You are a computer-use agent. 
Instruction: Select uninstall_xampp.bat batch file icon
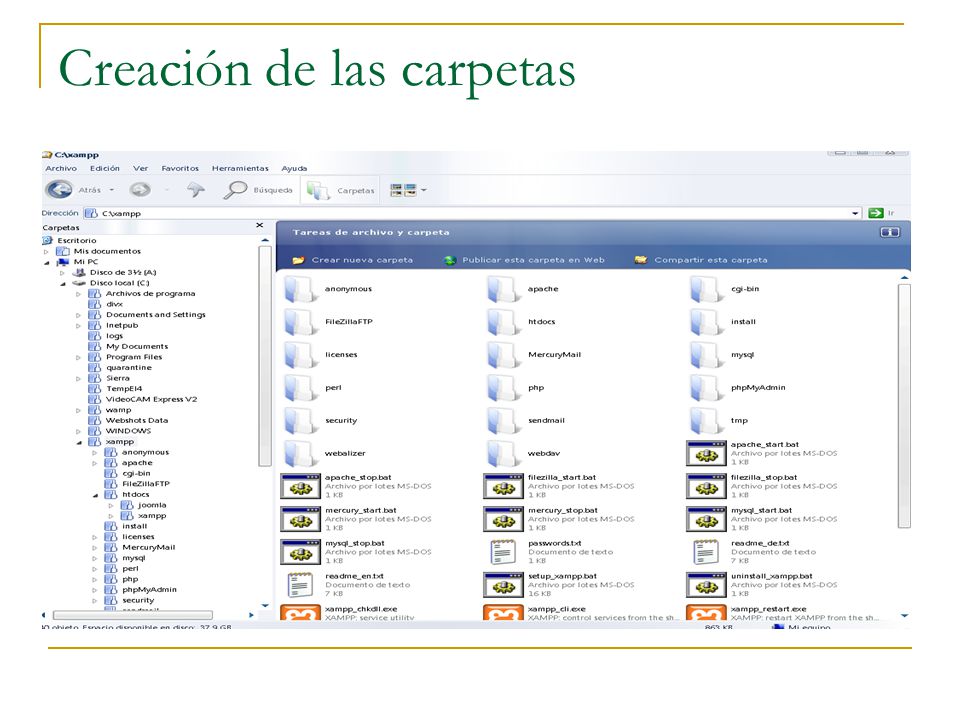[x=706, y=585]
